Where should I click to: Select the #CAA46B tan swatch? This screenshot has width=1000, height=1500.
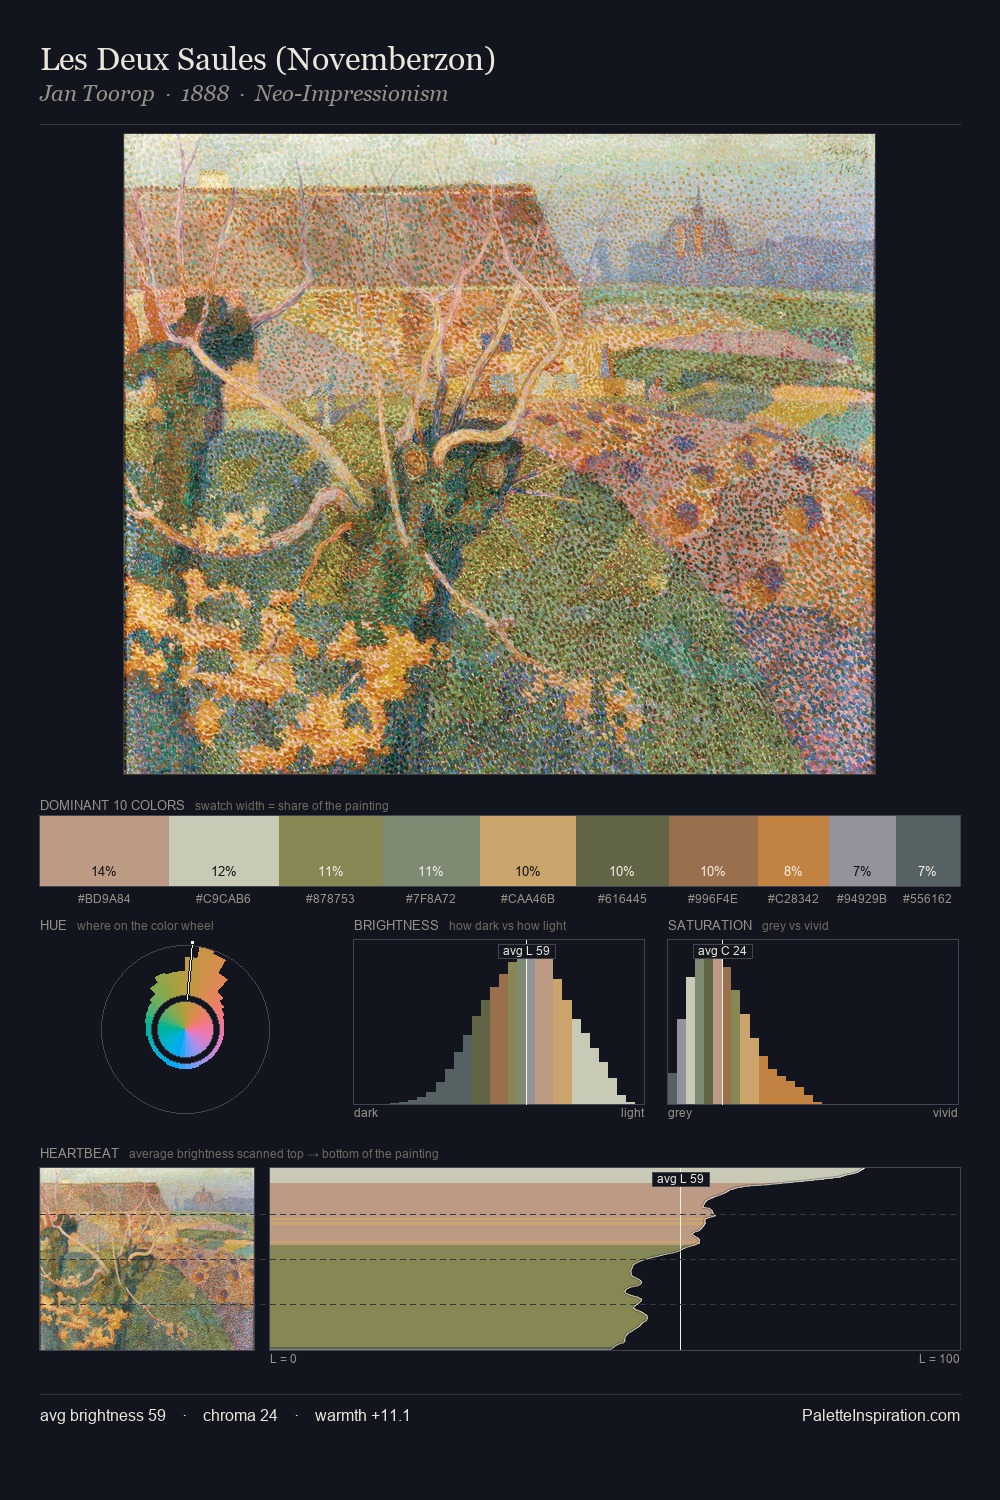(x=528, y=851)
